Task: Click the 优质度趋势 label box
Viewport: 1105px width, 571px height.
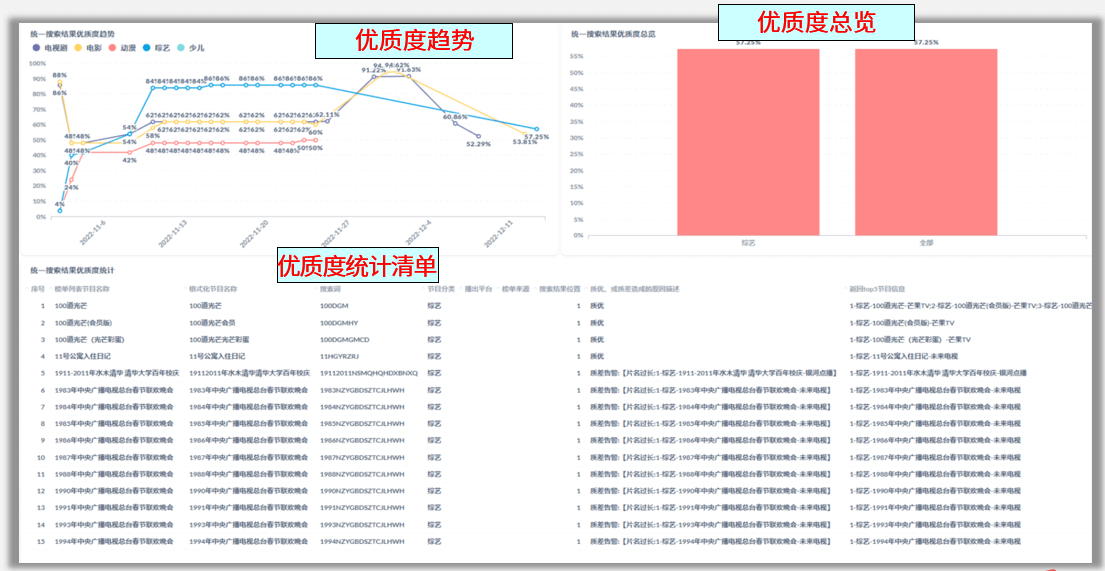Action: click(414, 41)
